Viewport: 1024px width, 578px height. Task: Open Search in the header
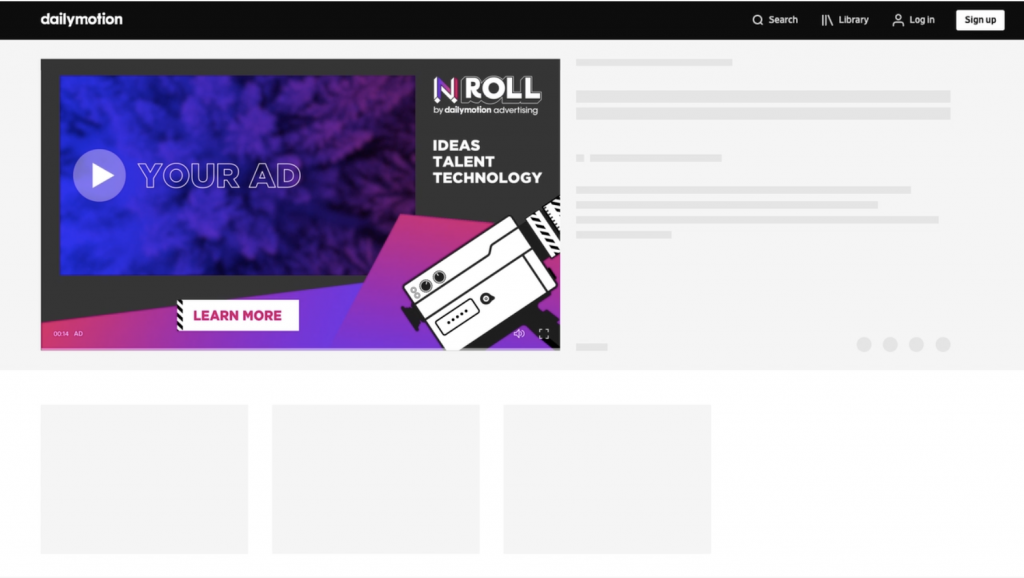(x=775, y=20)
